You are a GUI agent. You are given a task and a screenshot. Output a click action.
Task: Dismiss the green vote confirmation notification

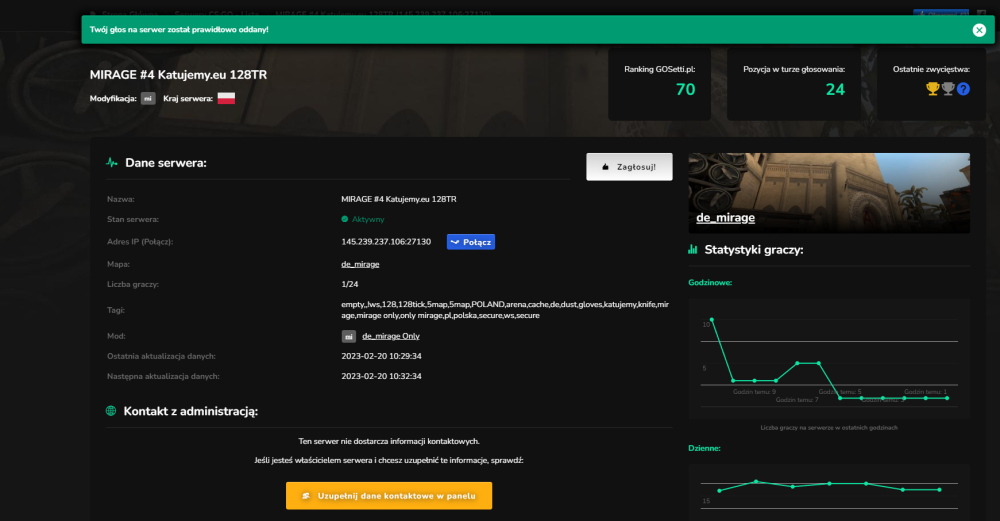[979, 30]
